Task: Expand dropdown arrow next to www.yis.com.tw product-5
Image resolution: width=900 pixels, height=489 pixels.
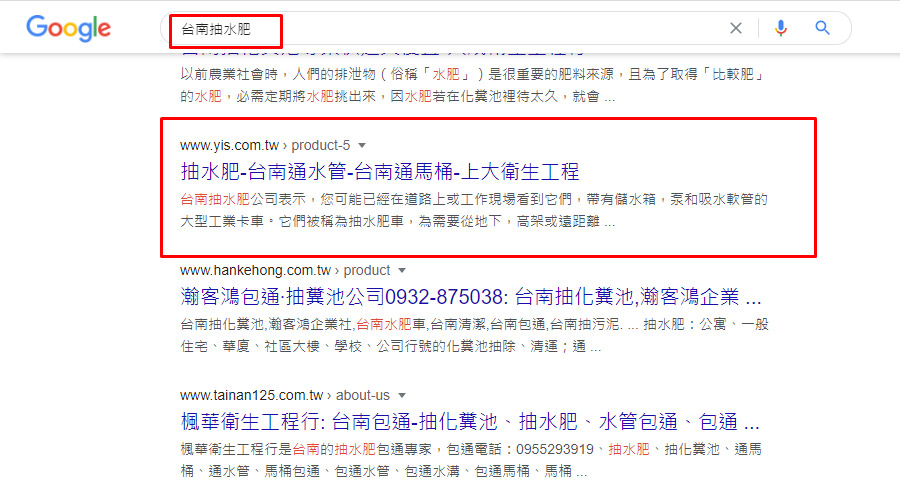Action: click(x=362, y=145)
